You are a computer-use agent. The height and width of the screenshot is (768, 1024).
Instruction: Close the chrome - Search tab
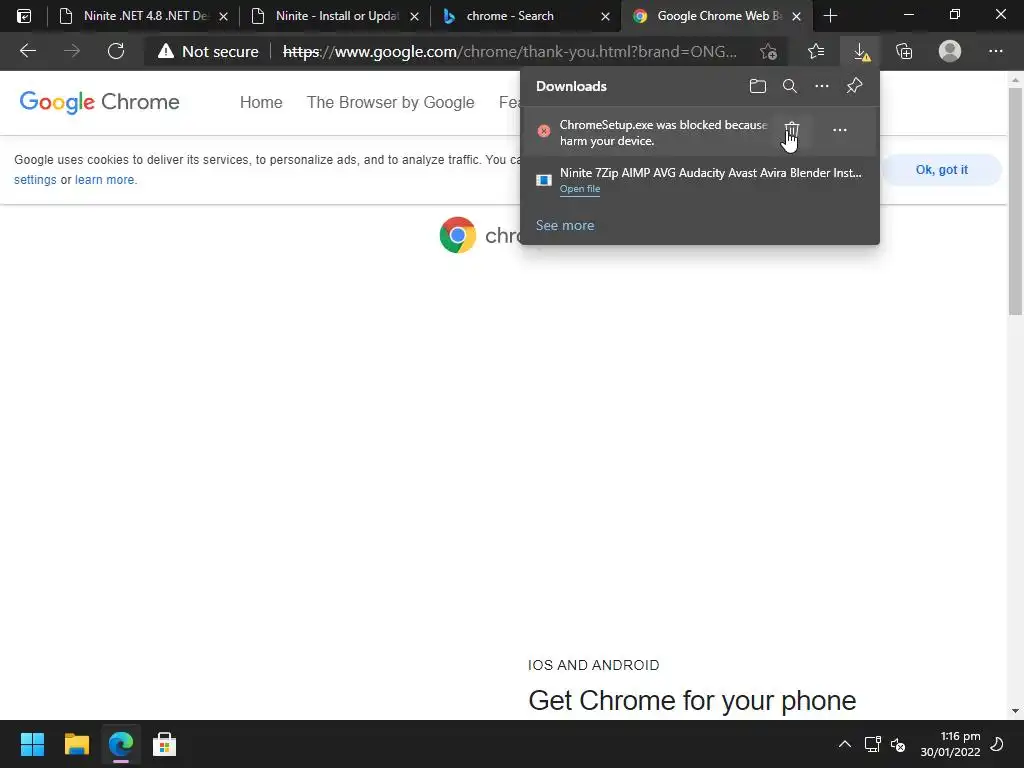pyautogui.click(x=605, y=17)
